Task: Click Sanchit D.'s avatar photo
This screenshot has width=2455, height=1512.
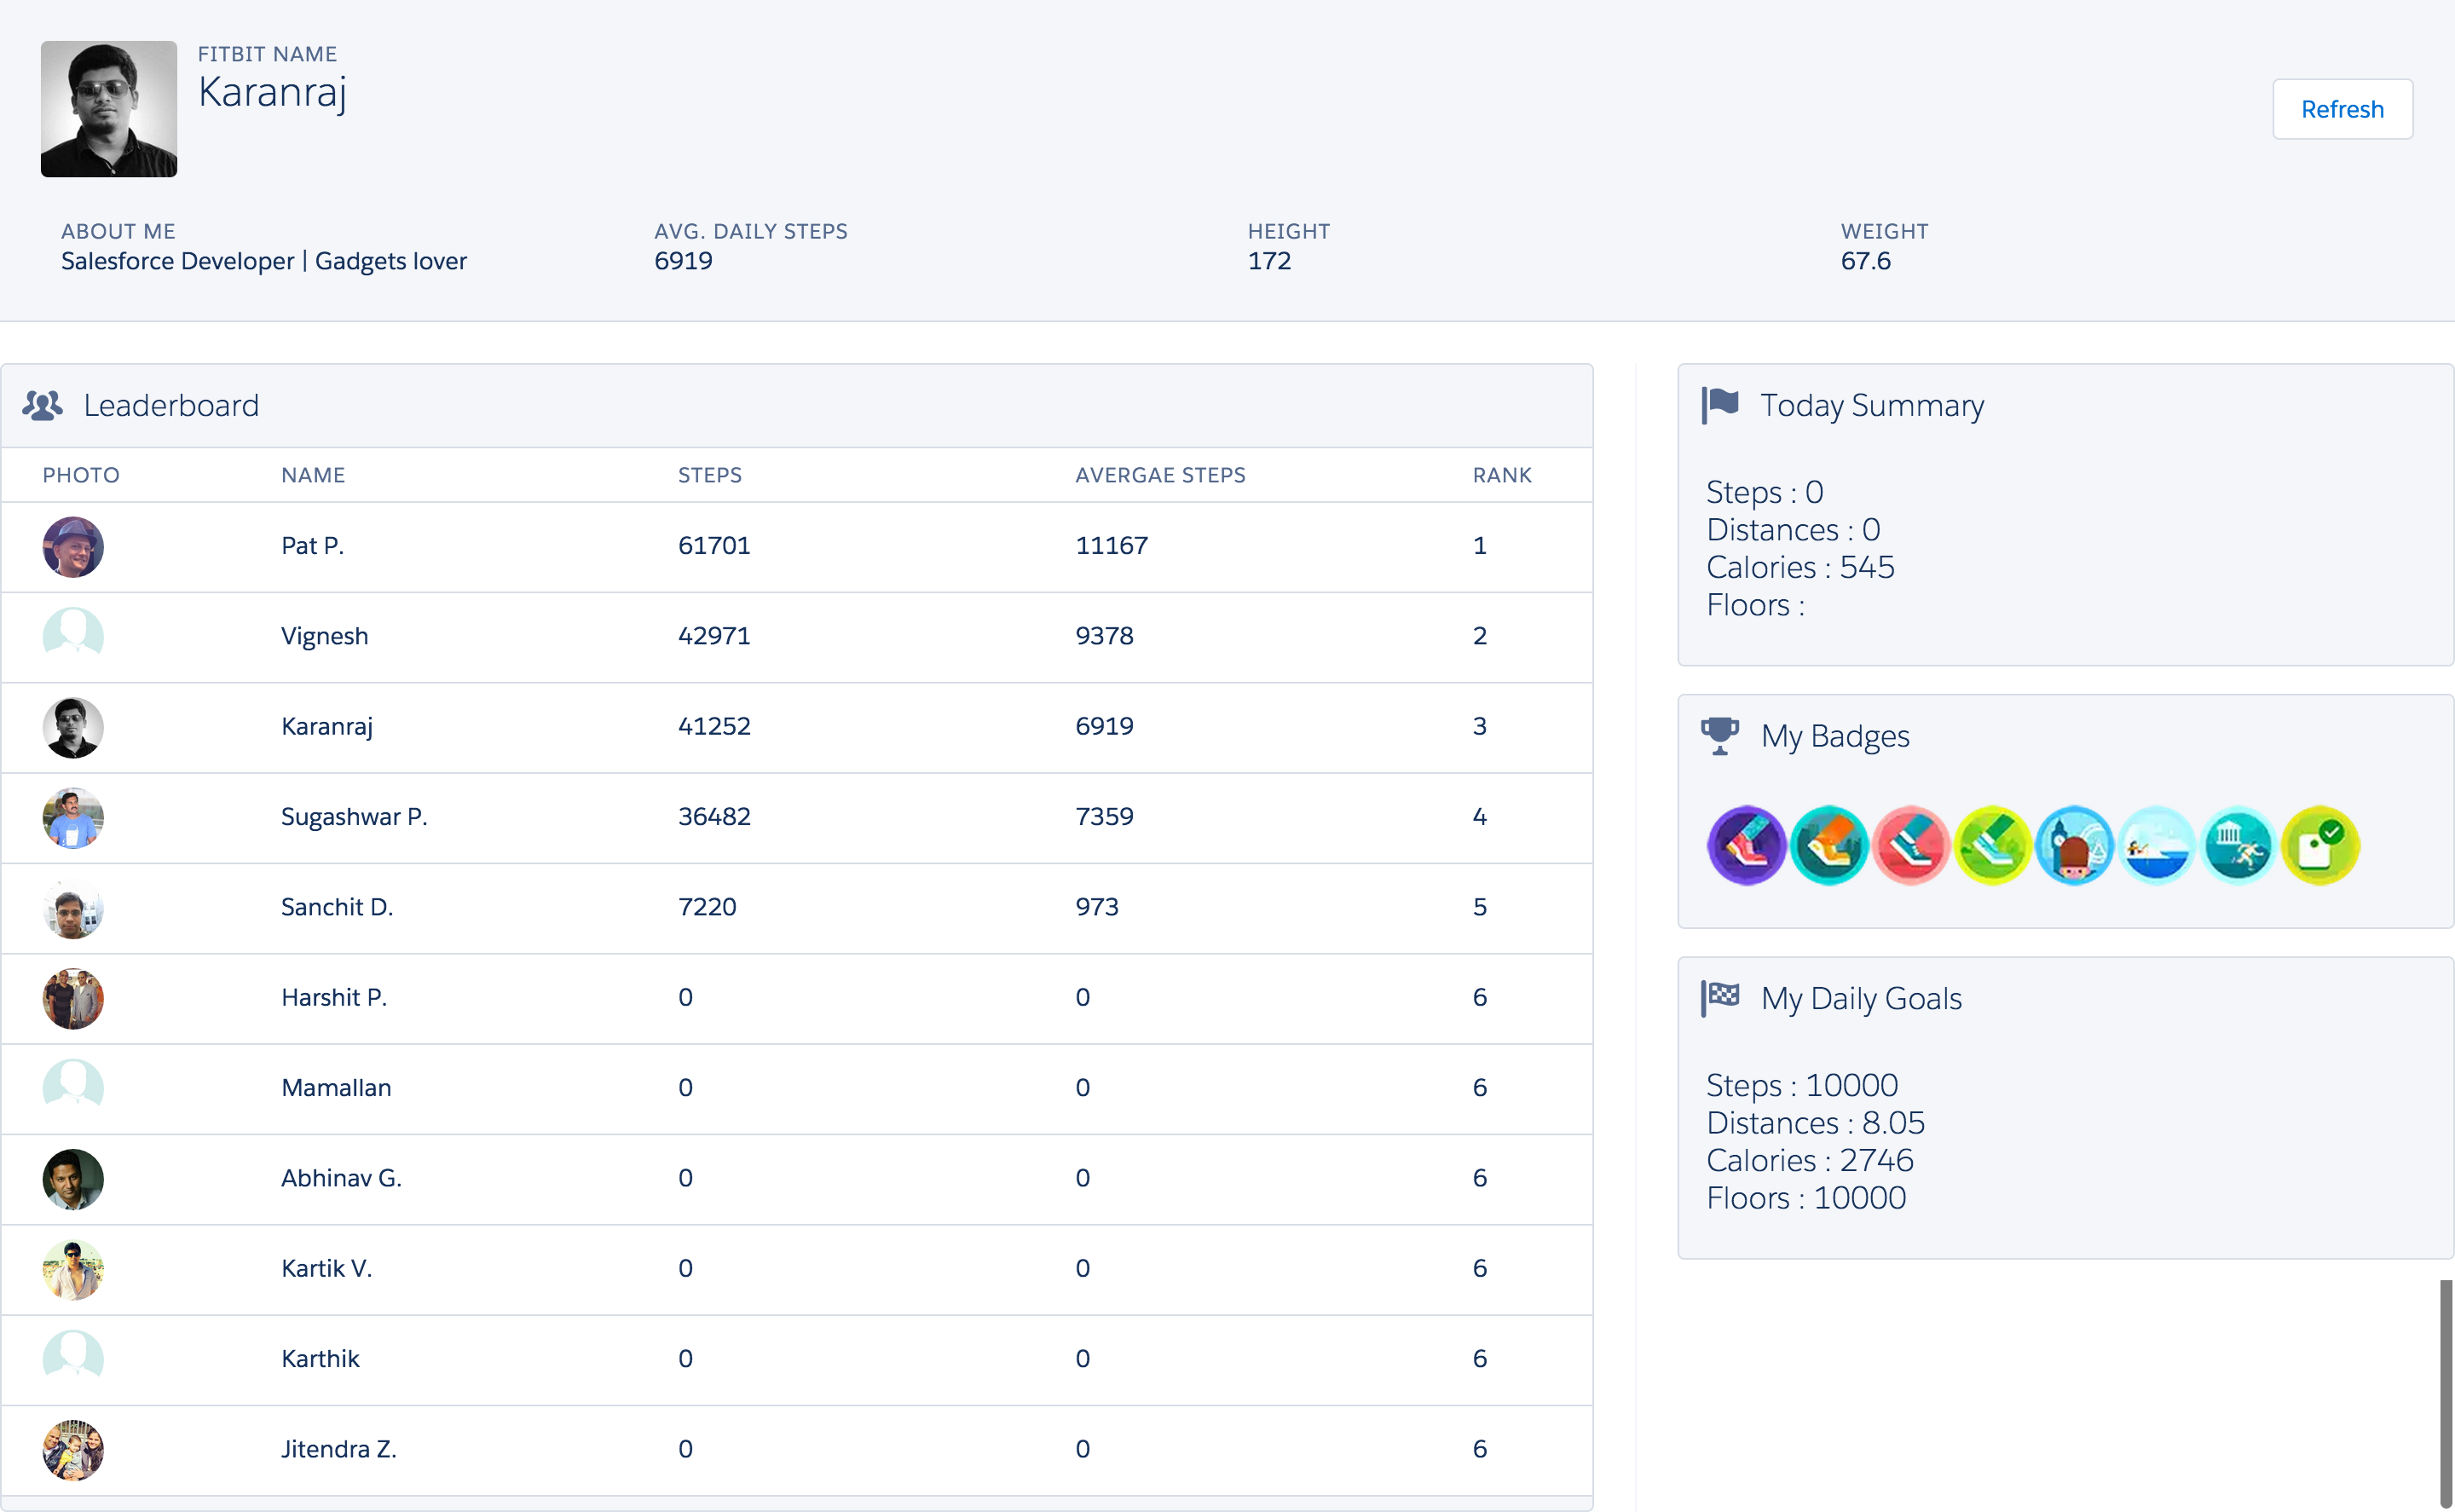Action: pyautogui.click(x=73, y=908)
